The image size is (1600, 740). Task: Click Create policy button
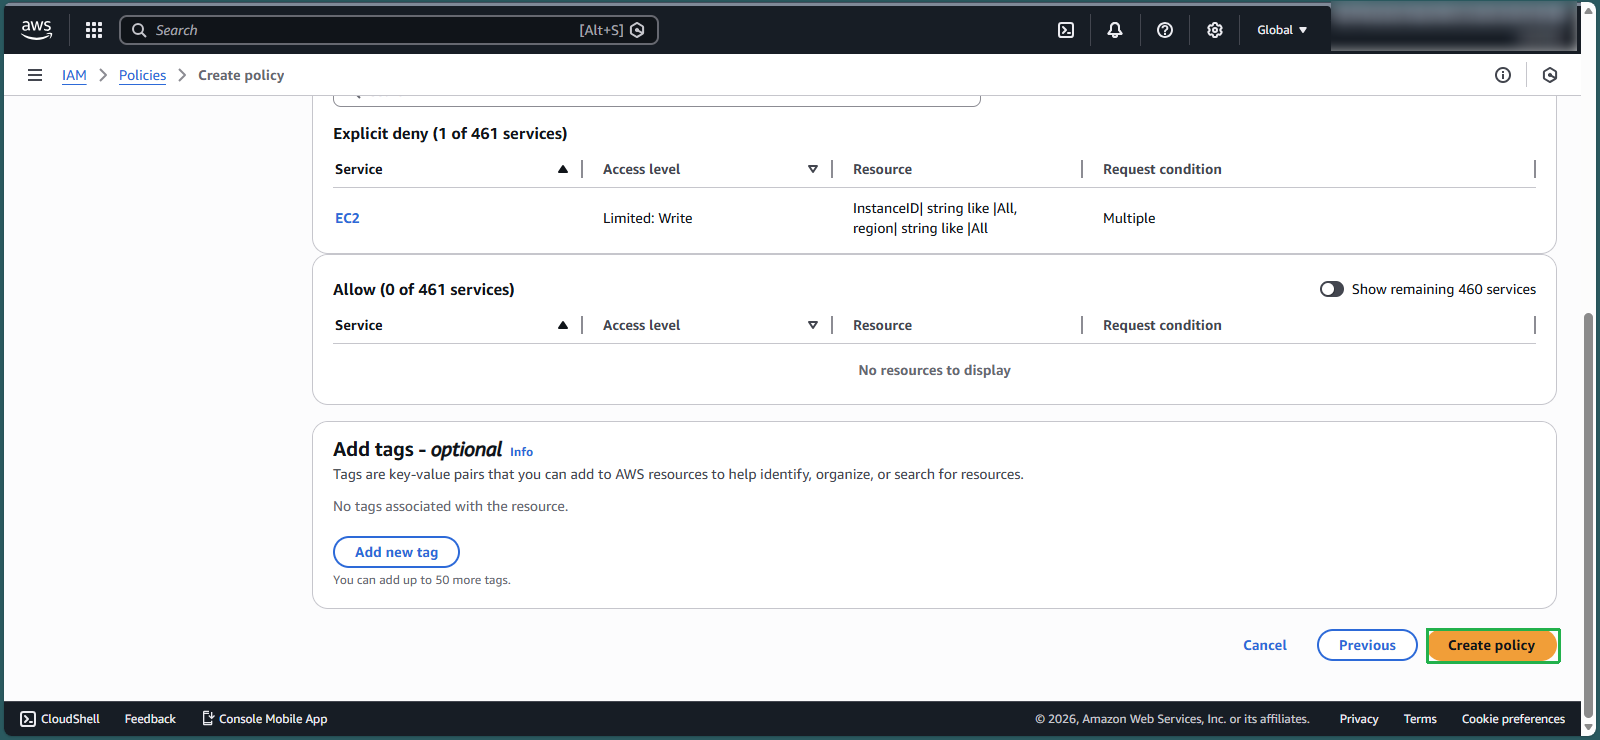(x=1492, y=645)
